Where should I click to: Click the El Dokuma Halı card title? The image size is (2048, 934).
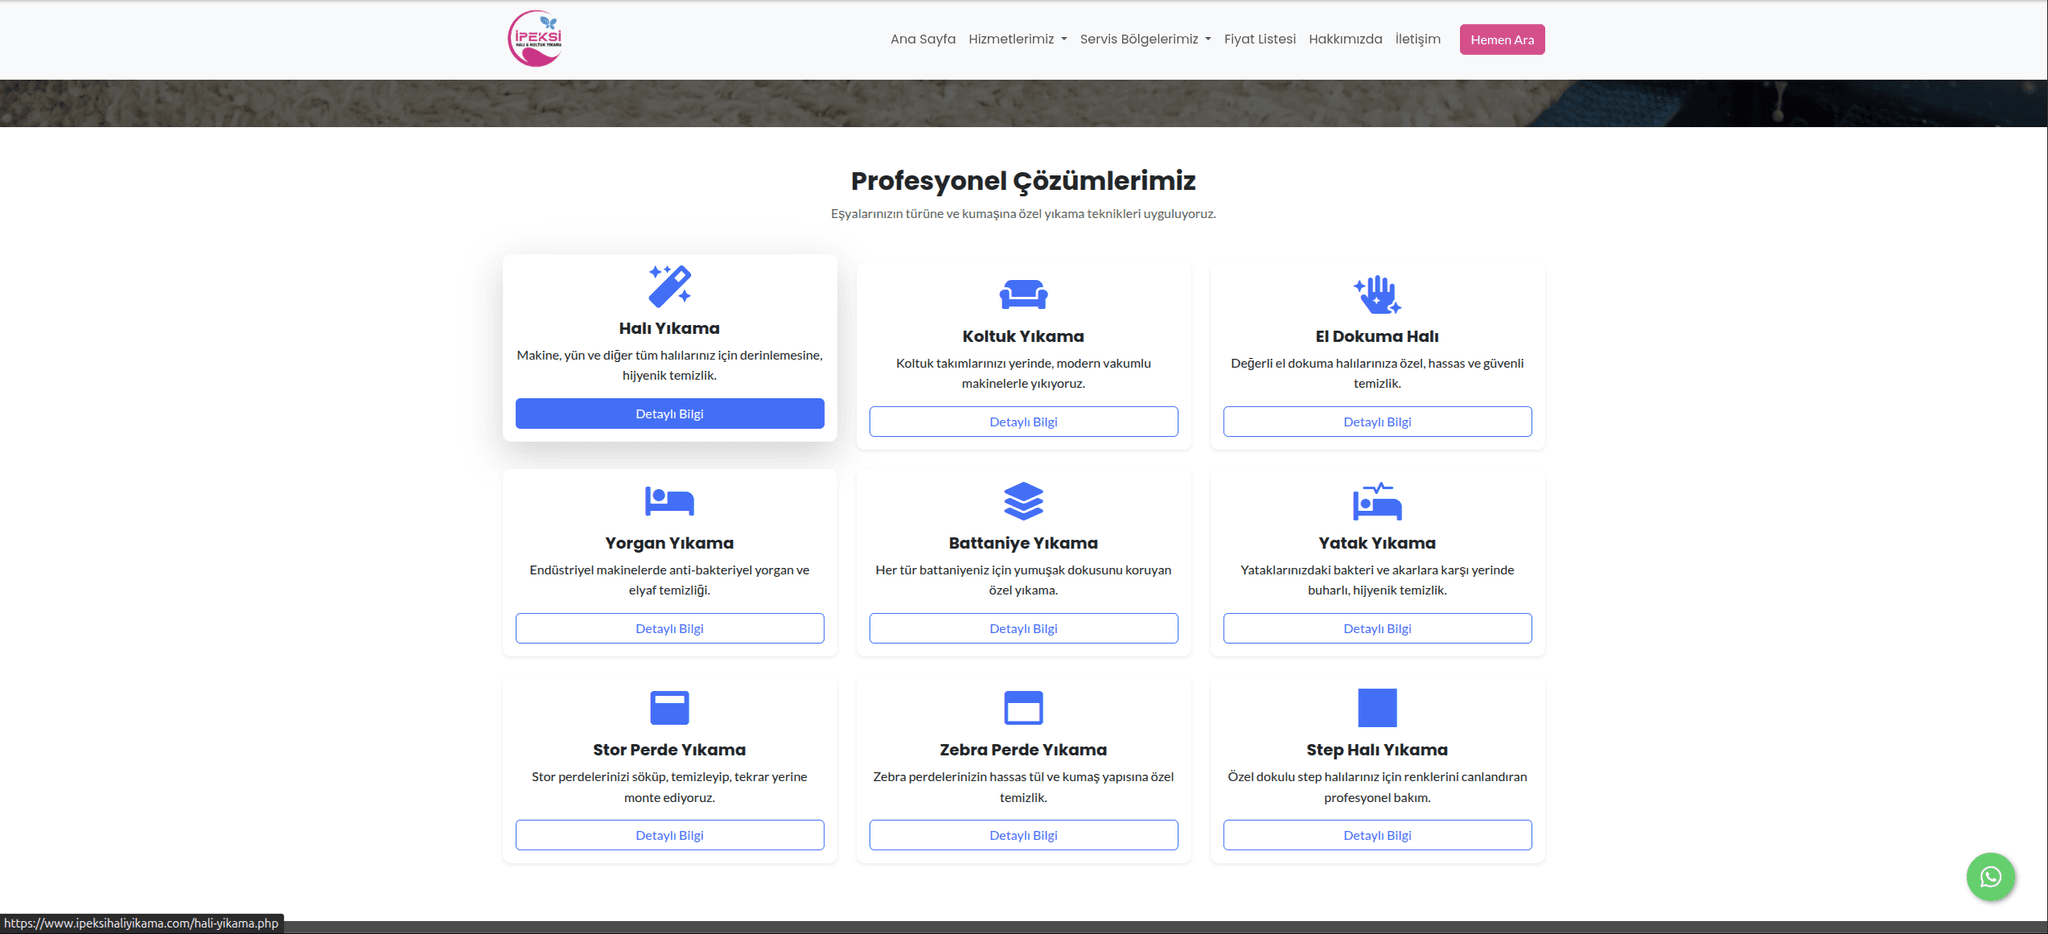[1377, 336]
